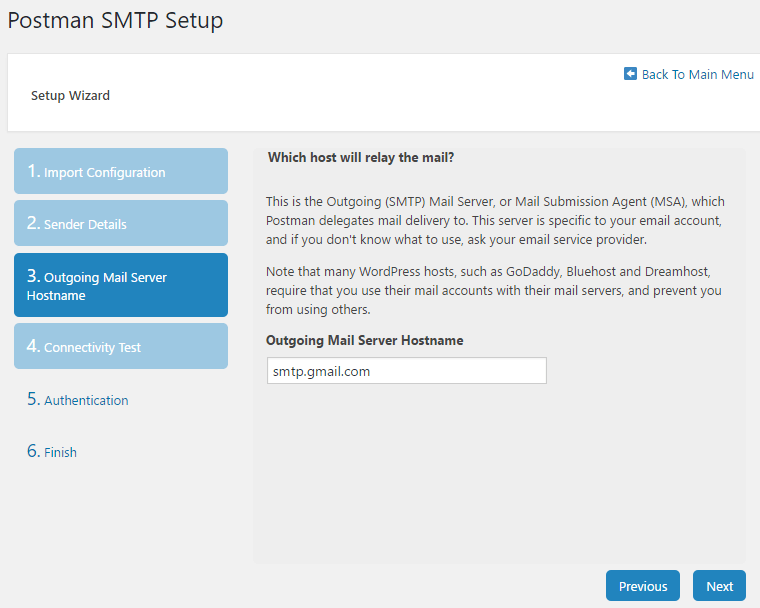Select Outgoing Mail Server Hostname step
Screen dimensions: 760x608
121,285
